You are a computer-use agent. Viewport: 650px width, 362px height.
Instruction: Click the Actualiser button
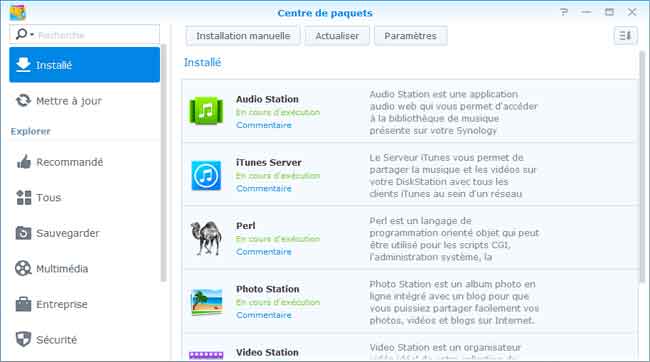coord(337,36)
